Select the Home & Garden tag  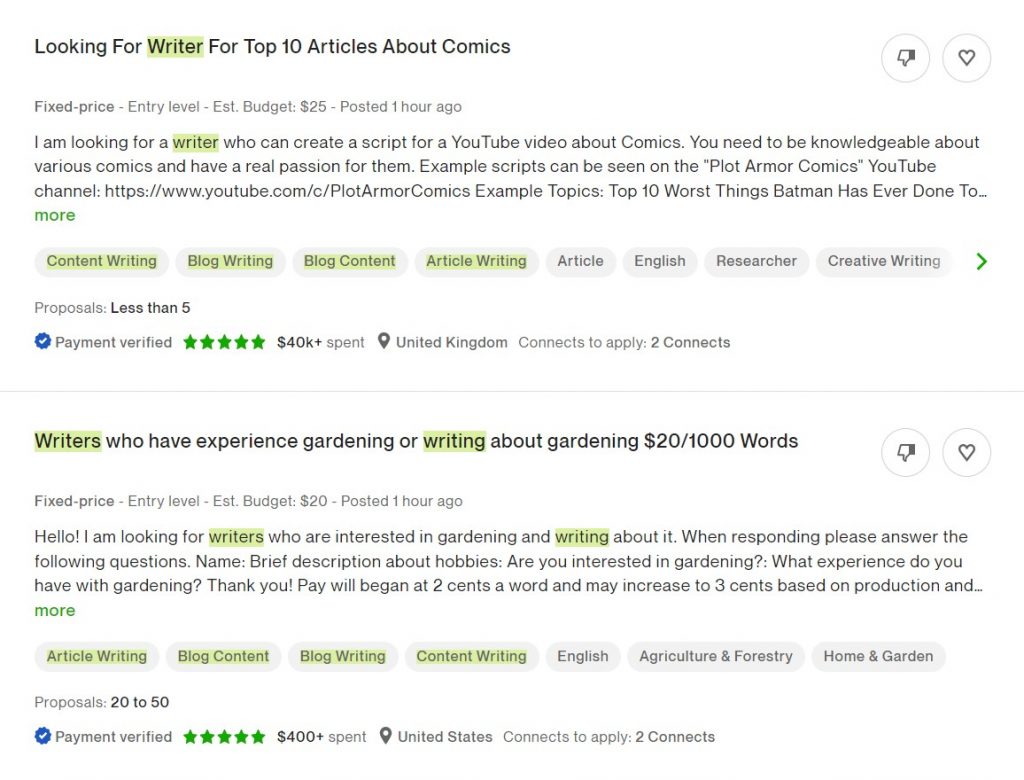(878, 656)
